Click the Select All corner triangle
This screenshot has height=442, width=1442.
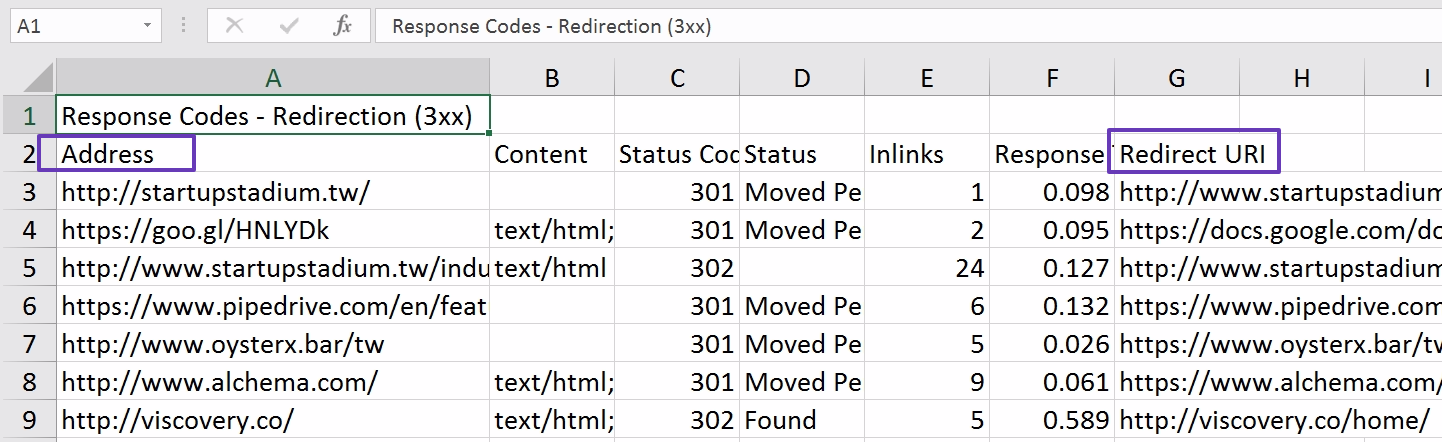(38, 78)
